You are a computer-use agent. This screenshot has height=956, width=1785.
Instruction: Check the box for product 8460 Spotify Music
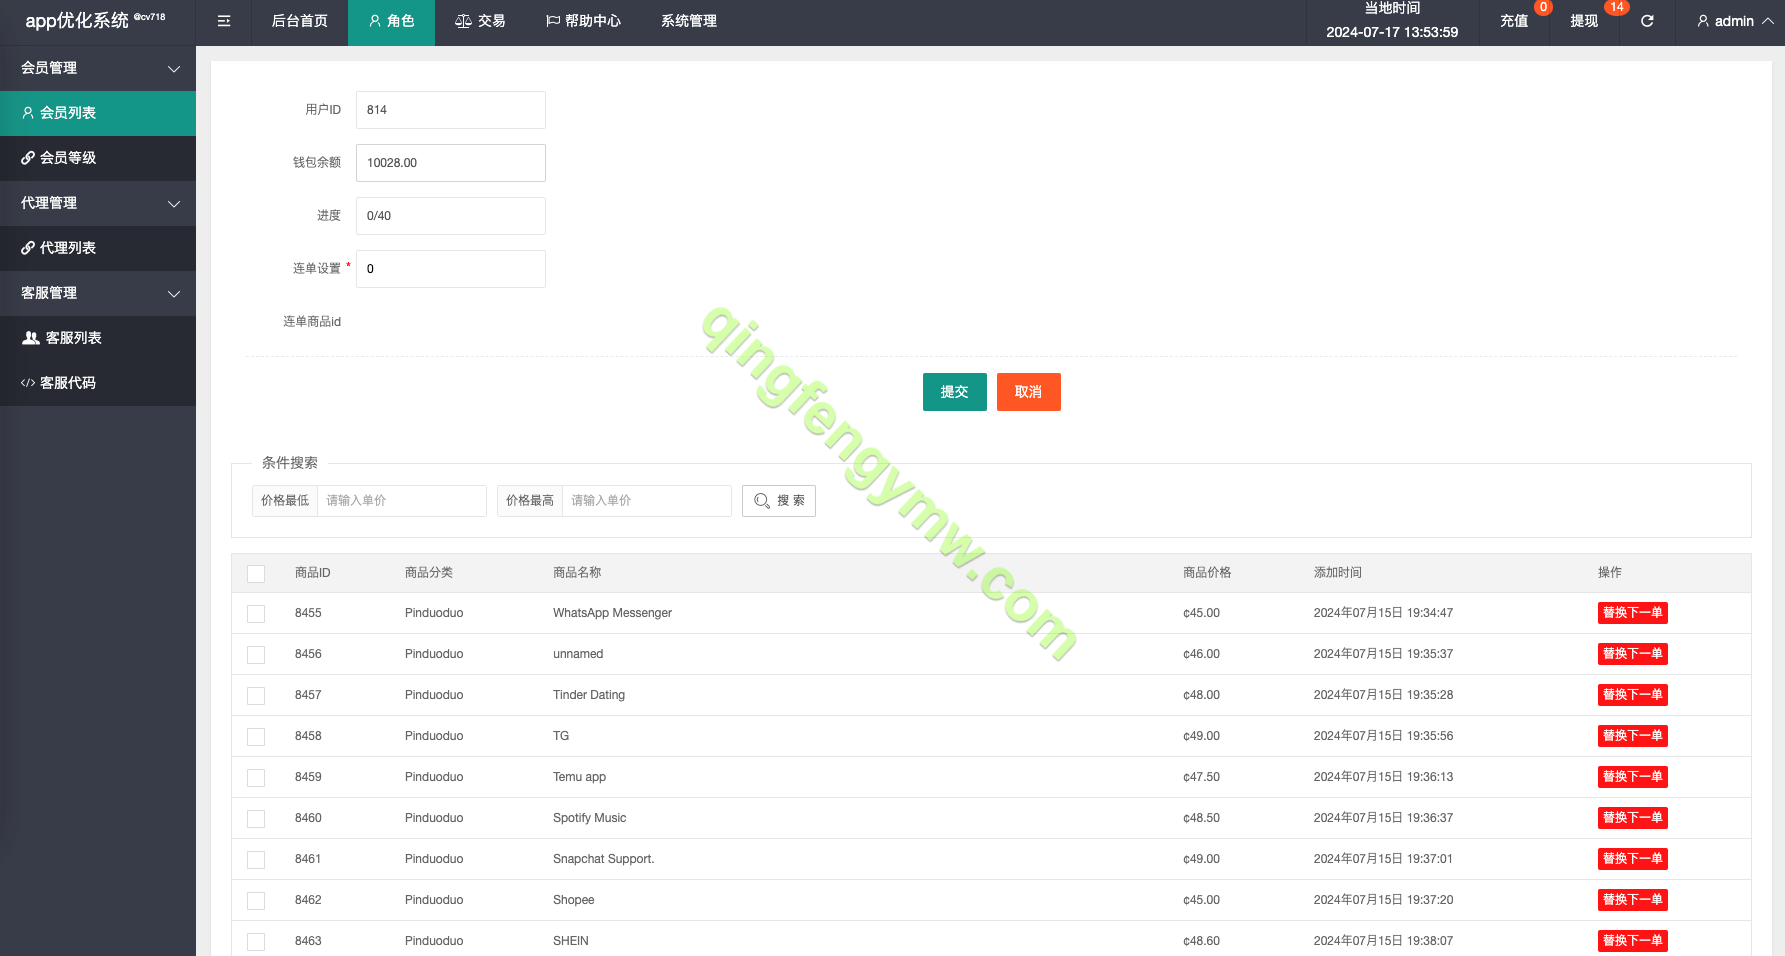click(256, 819)
